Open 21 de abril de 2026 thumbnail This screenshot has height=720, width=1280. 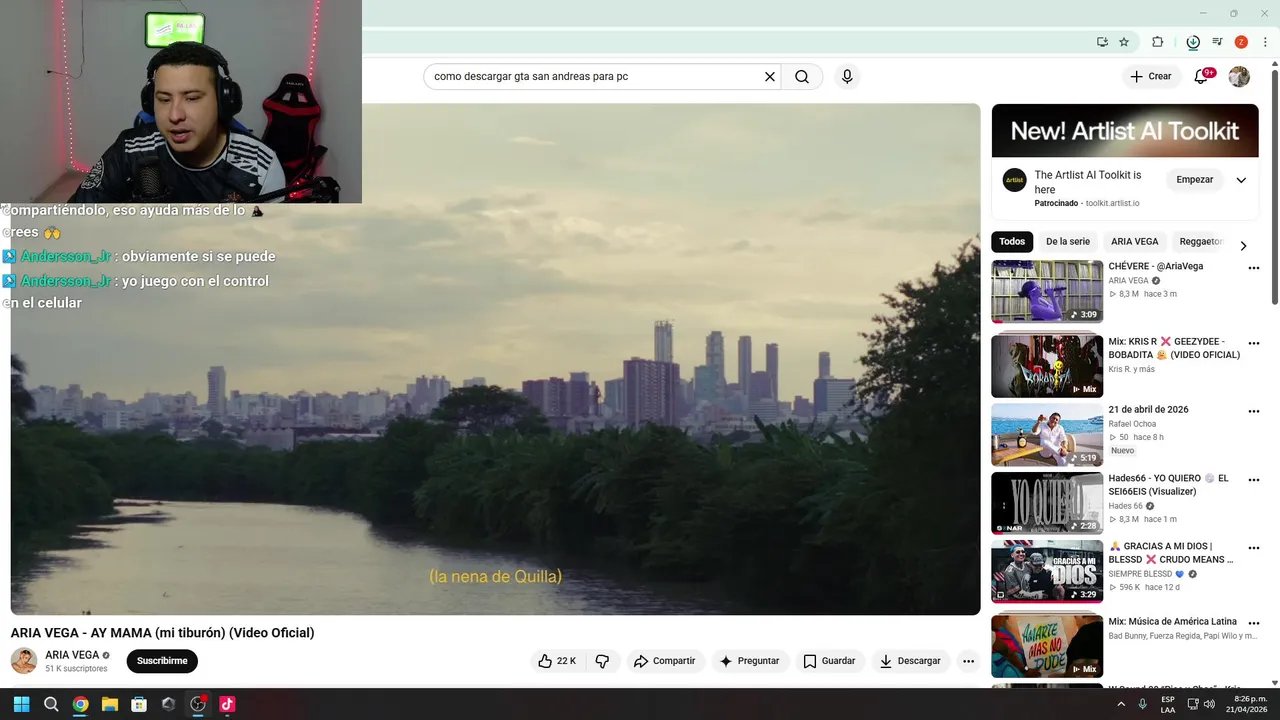[1047, 435]
